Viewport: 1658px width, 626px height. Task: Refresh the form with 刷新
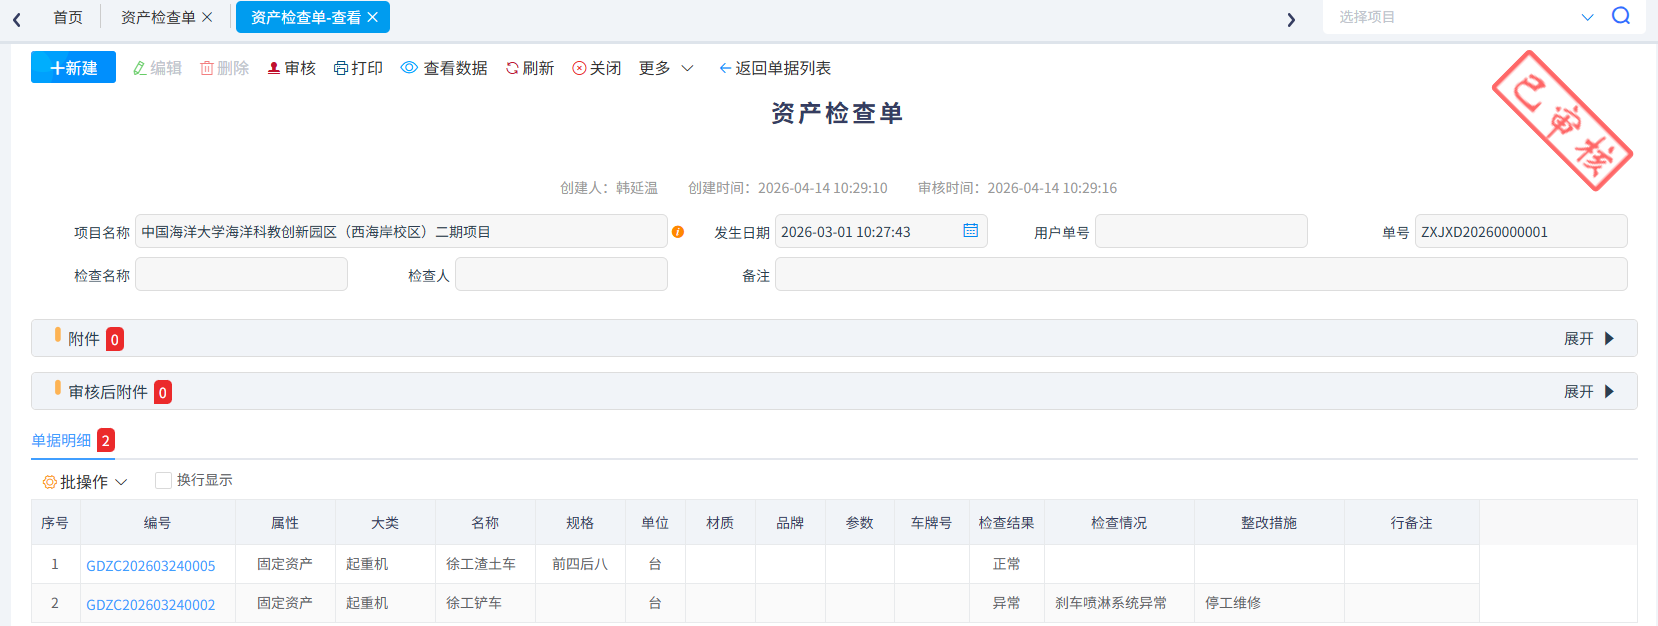coord(530,68)
